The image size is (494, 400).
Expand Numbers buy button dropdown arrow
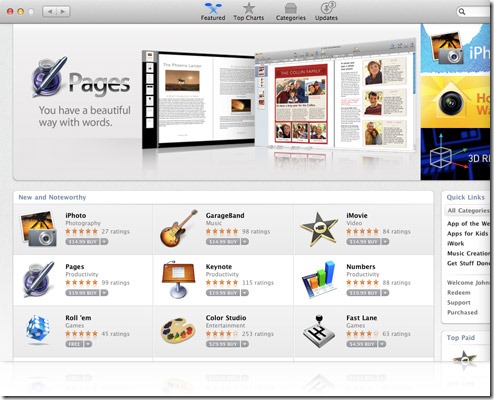[x=385, y=293]
